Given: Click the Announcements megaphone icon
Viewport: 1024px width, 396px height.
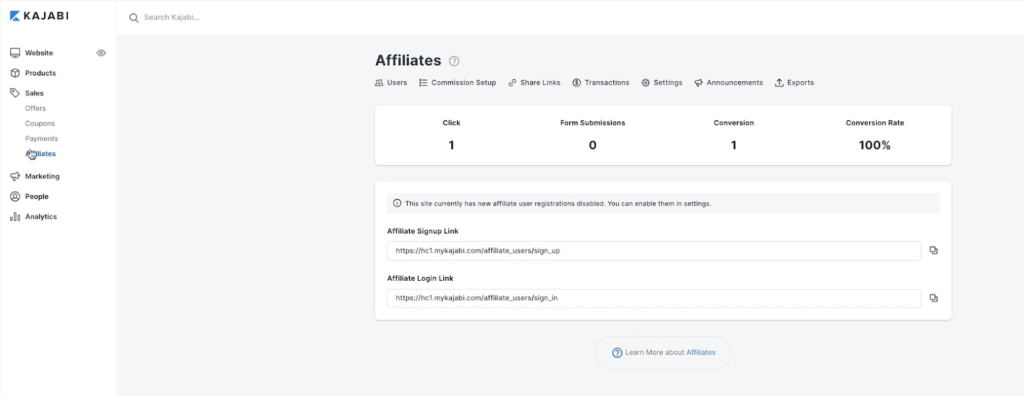Looking at the screenshot, I should [699, 83].
